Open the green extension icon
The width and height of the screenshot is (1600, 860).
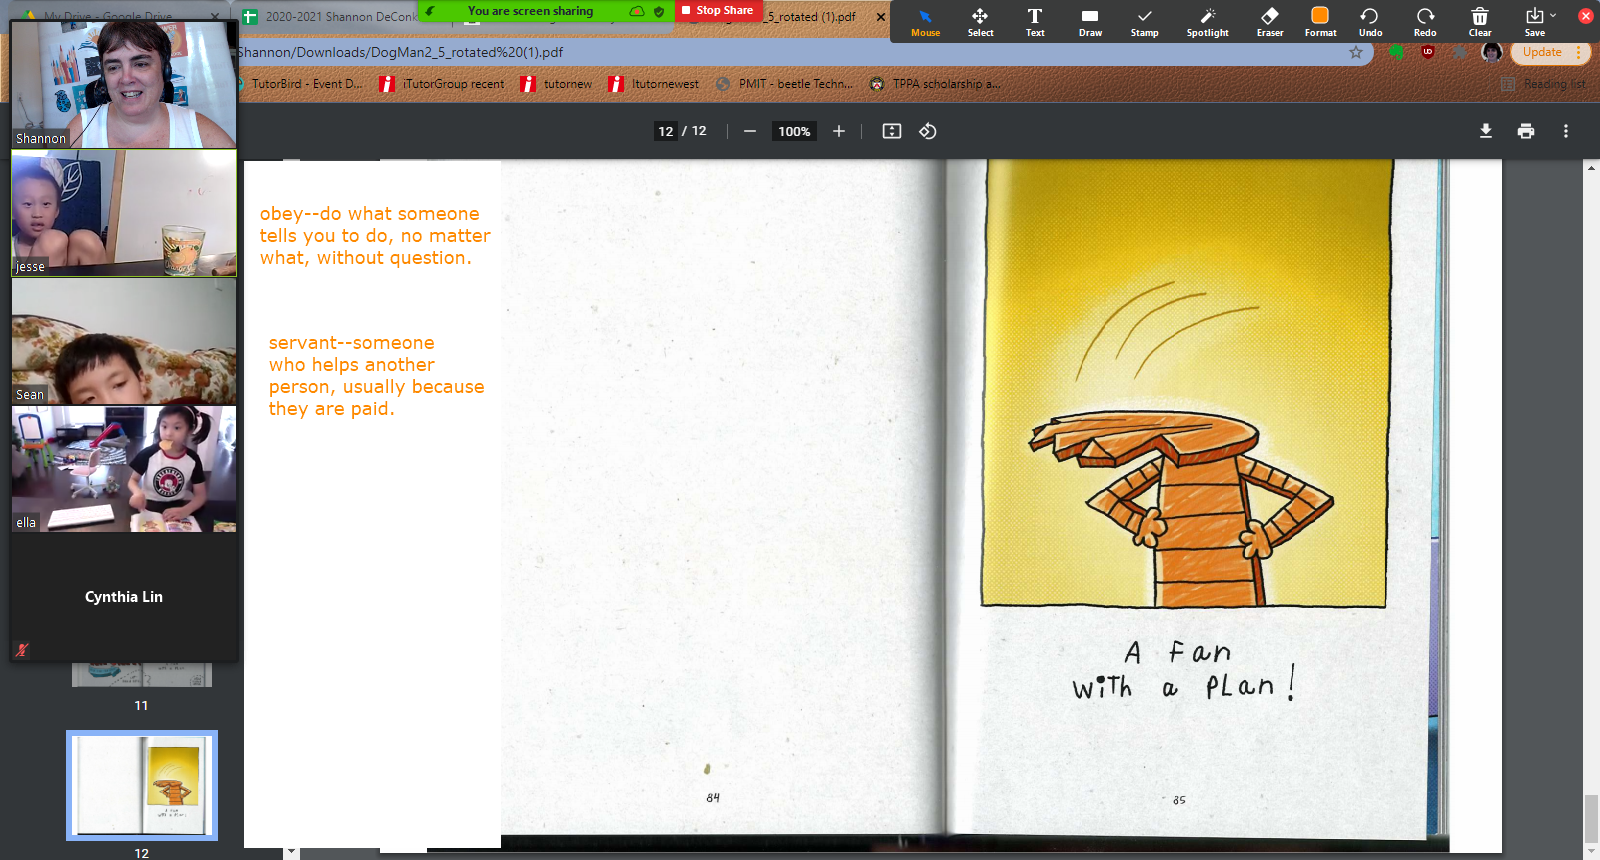click(x=1397, y=52)
